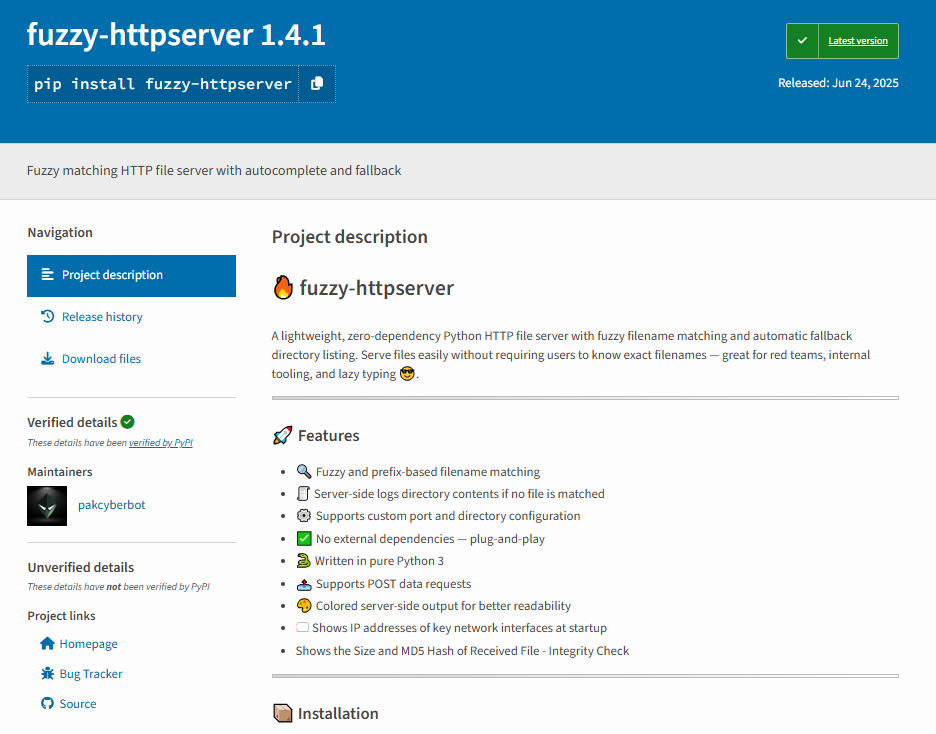Screen dimensions: 936x734
Task: Click the fire emoji beside fuzzy-httpserver heading
Action: click(x=283, y=288)
